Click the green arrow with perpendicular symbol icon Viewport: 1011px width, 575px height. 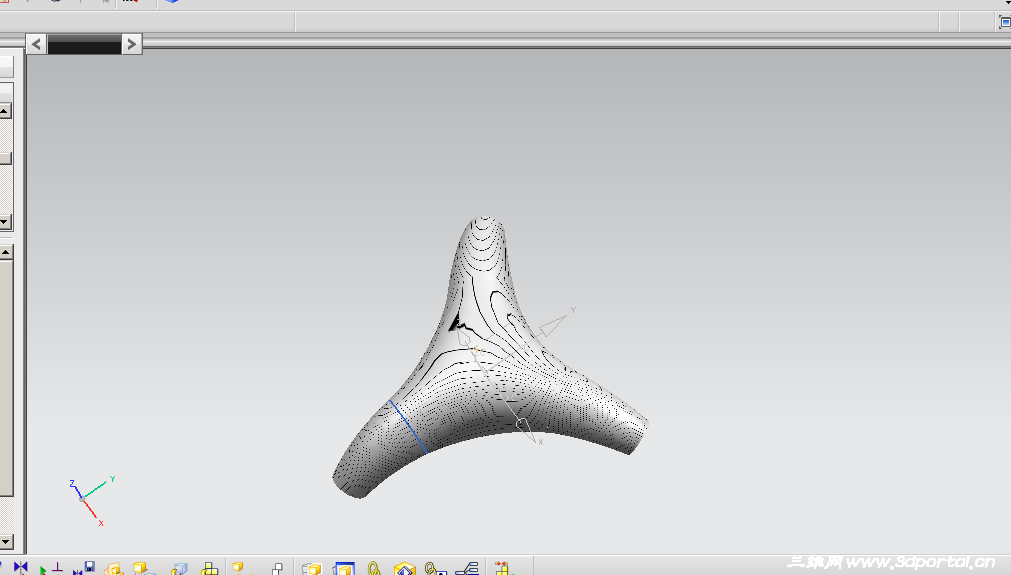click(x=51, y=569)
